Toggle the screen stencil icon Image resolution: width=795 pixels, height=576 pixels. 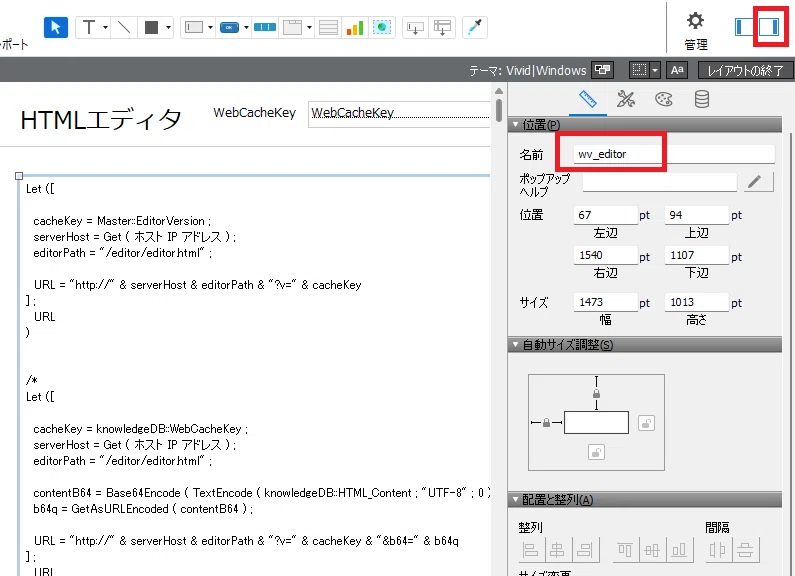[639, 69]
